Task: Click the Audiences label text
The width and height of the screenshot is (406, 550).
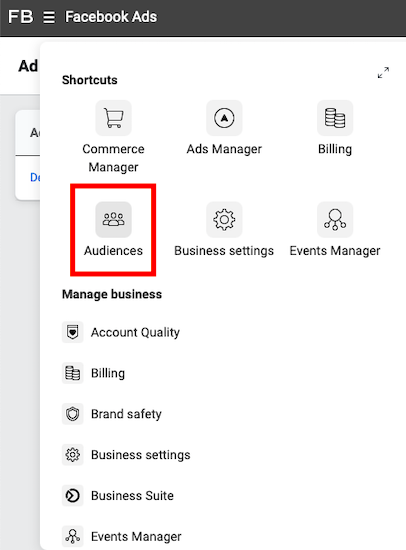Action: (113, 251)
